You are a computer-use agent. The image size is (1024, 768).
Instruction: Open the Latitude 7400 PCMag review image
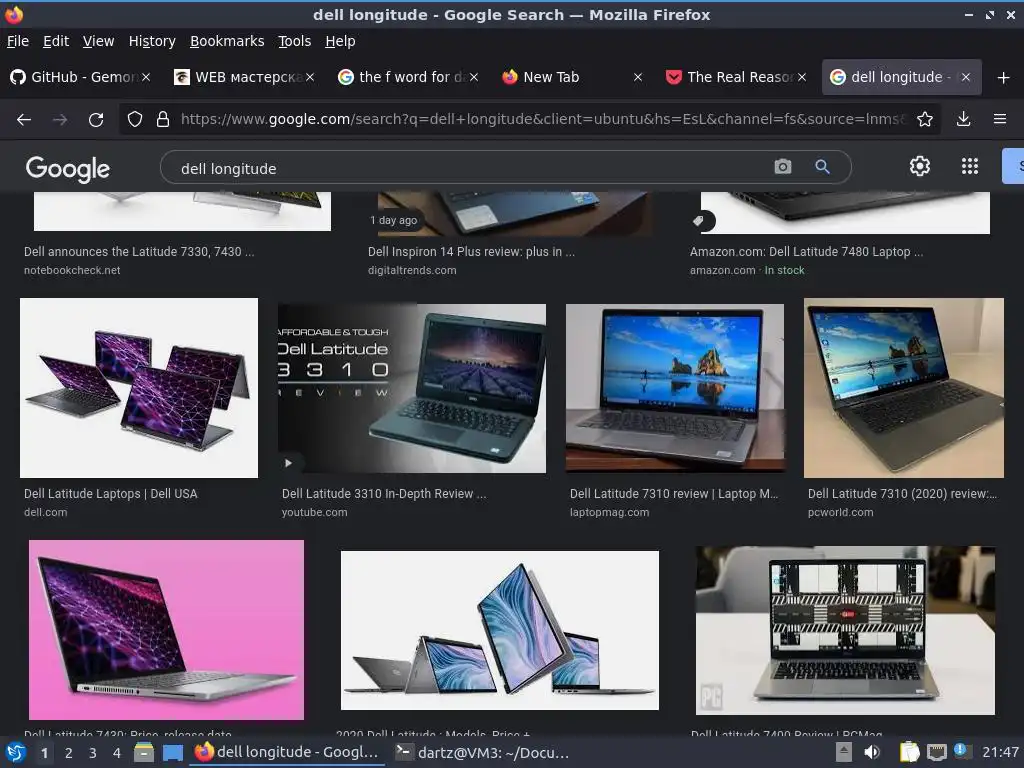pyautogui.click(x=845, y=630)
